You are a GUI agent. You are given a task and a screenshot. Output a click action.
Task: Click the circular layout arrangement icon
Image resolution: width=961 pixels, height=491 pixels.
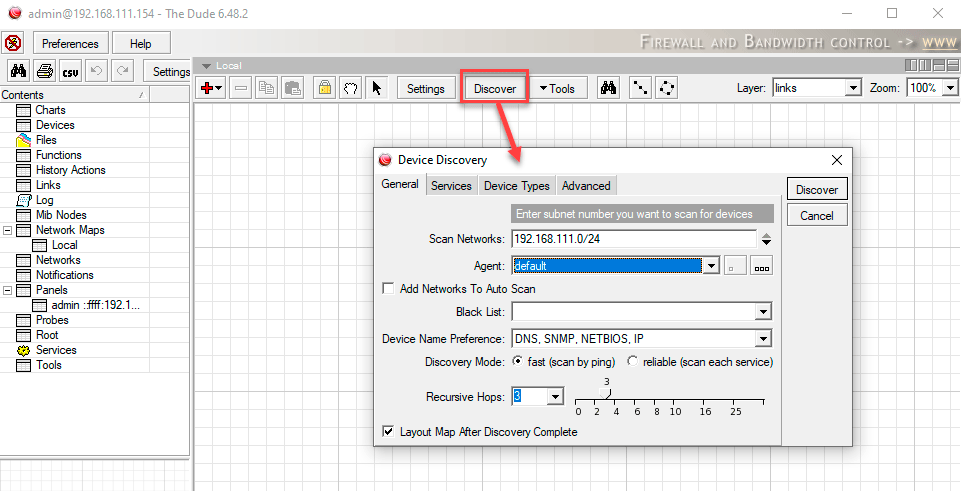(x=667, y=88)
